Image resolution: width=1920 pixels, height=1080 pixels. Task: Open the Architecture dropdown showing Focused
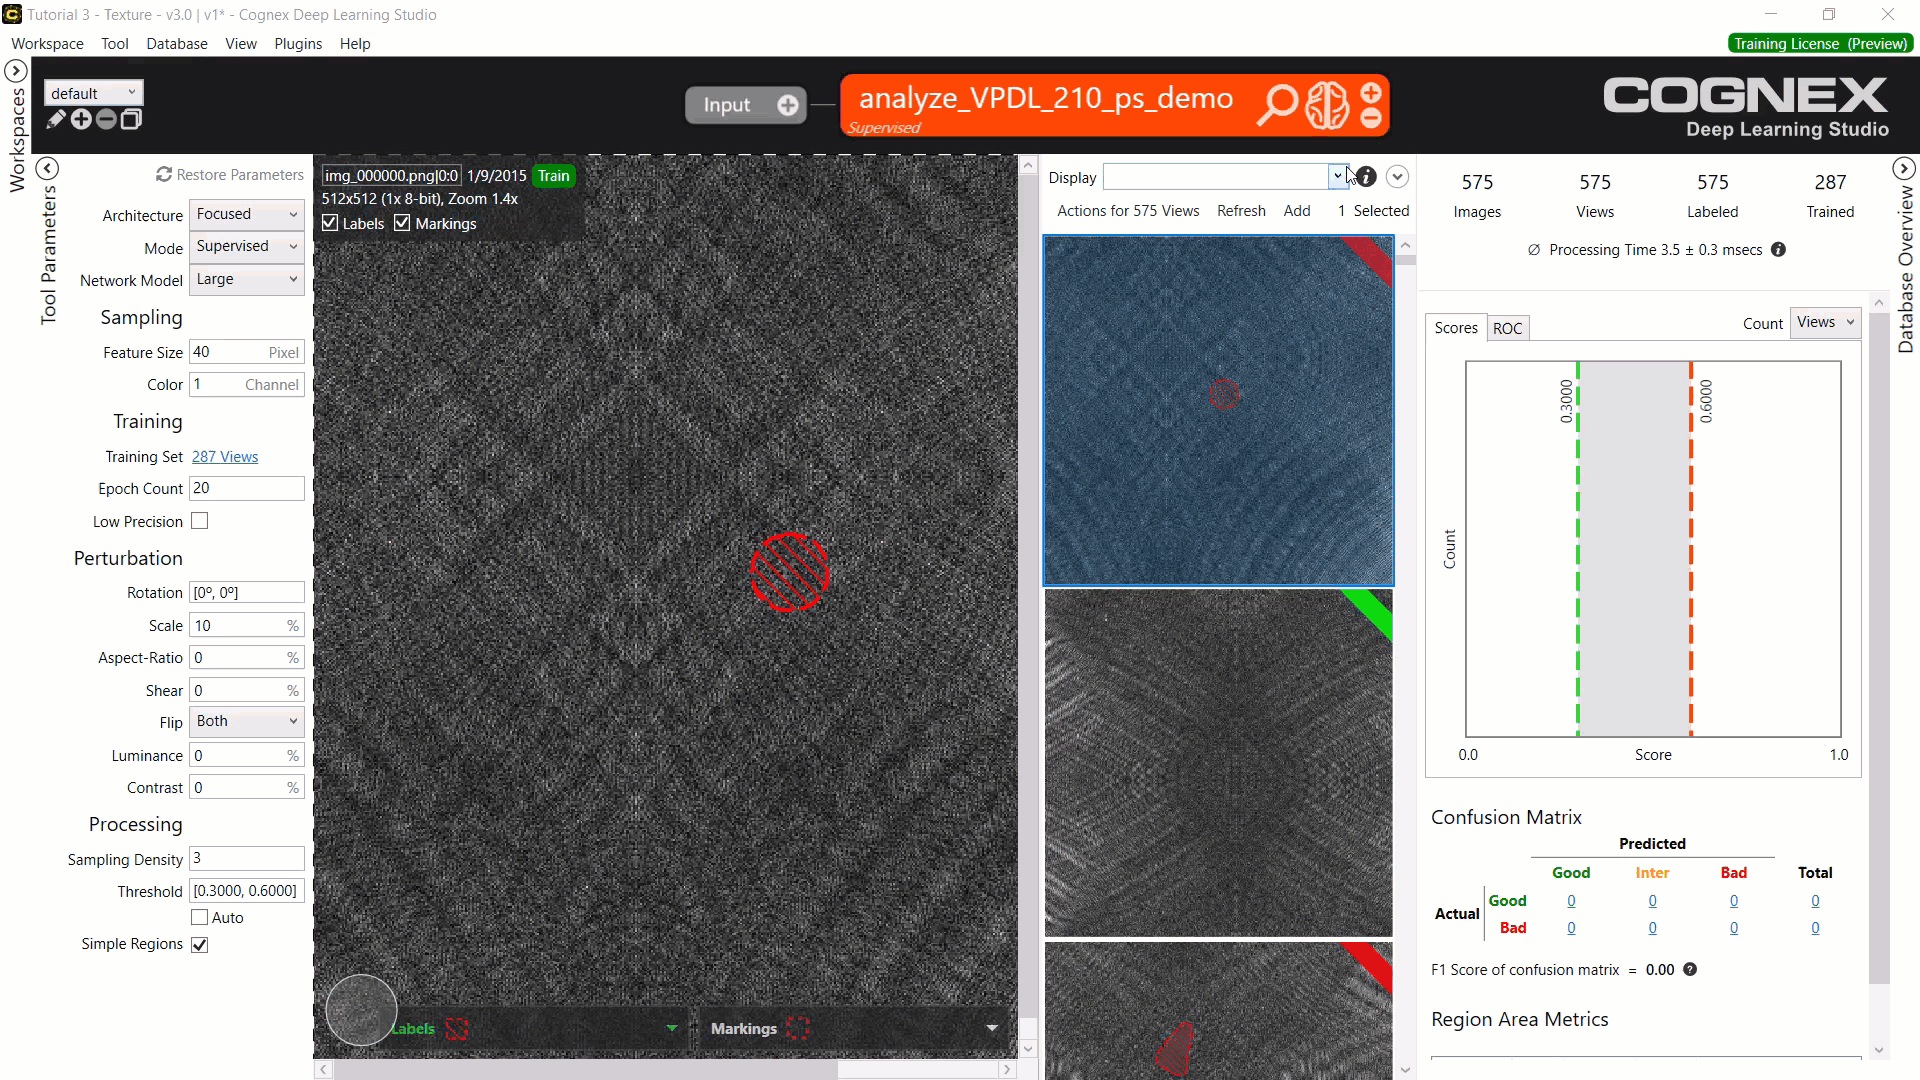pyautogui.click(x=246, y=214)
